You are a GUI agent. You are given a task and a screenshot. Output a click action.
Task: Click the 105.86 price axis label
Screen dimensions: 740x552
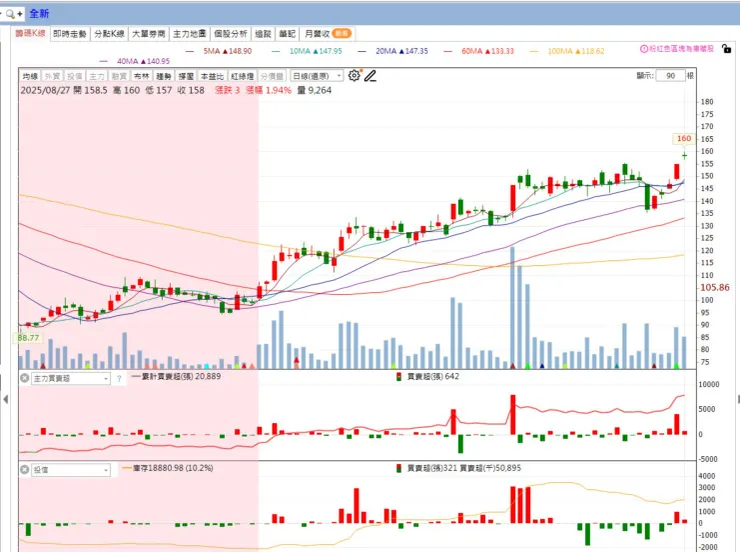[x=715, y=287]
